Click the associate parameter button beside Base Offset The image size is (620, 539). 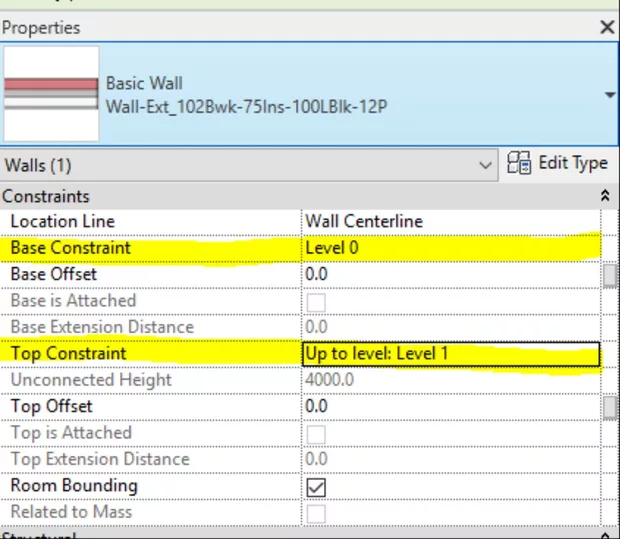click(x=609, y=275)
